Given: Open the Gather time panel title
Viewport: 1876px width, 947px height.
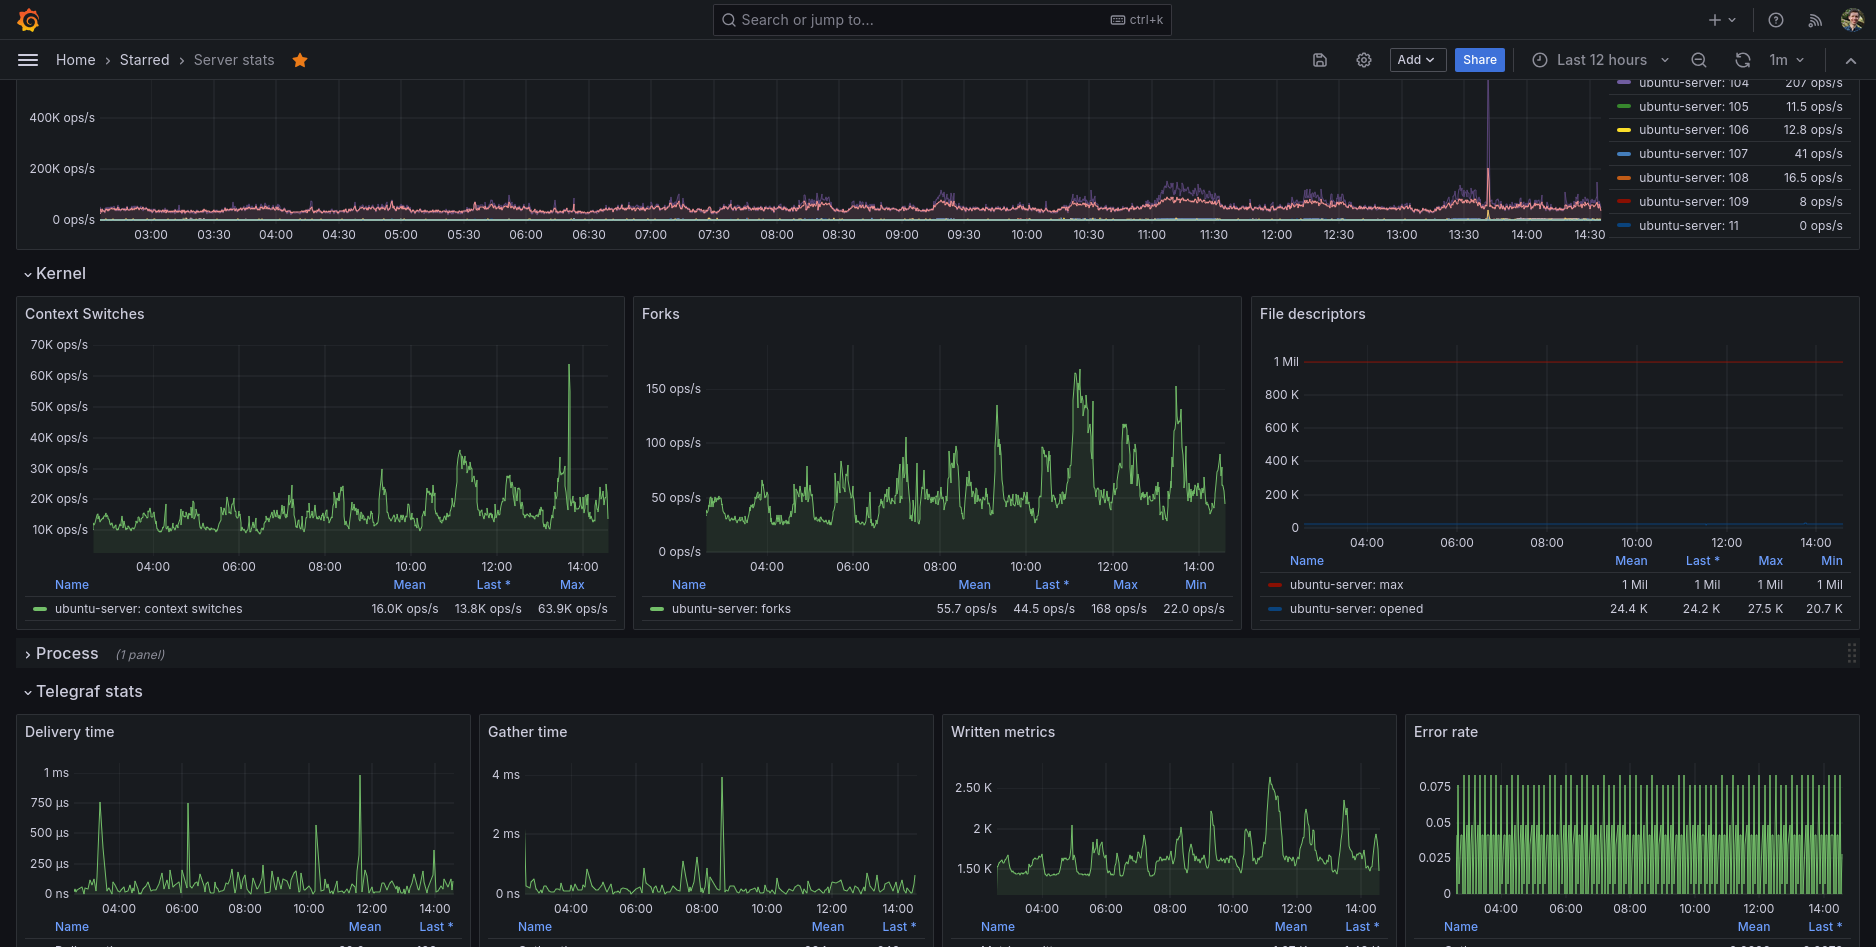Looking at the screenshot, I should pyautogui.click(x=528, y=732).
